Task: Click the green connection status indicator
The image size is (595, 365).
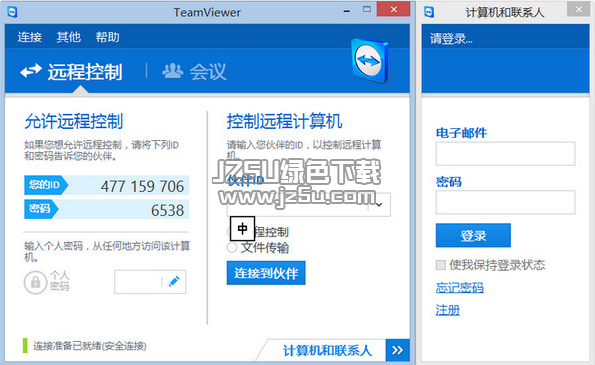Action: tap(25, 346)
